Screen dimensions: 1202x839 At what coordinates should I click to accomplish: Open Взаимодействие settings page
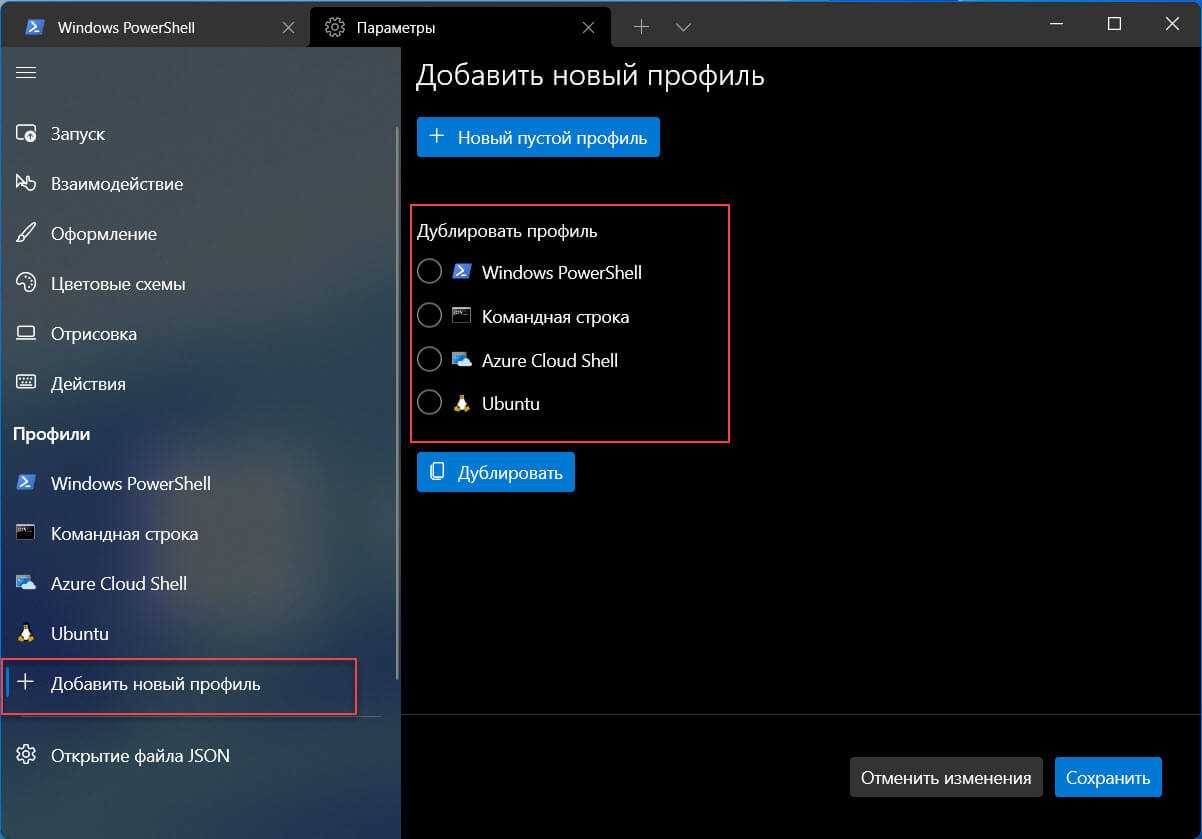tap(116, 184)
